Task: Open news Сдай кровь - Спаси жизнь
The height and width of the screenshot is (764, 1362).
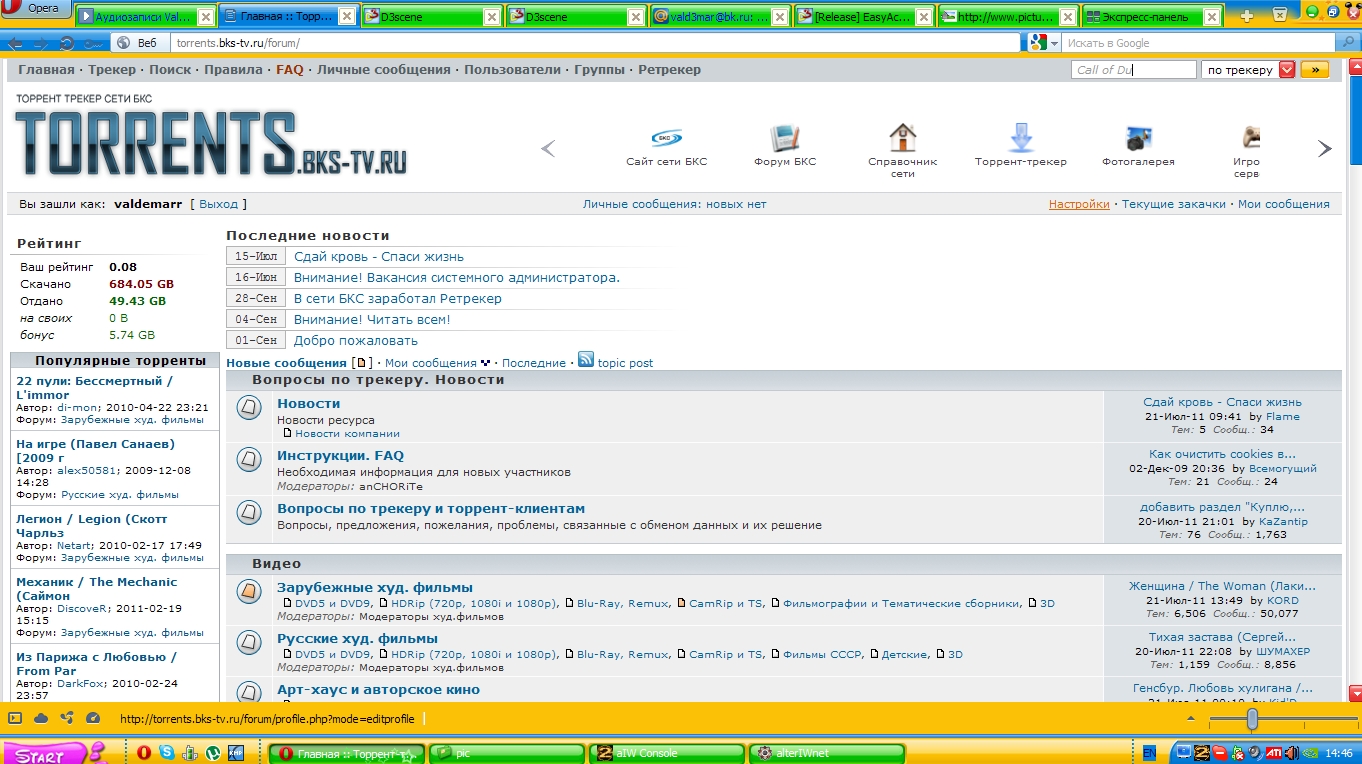Action: click(x=379, y=257)
